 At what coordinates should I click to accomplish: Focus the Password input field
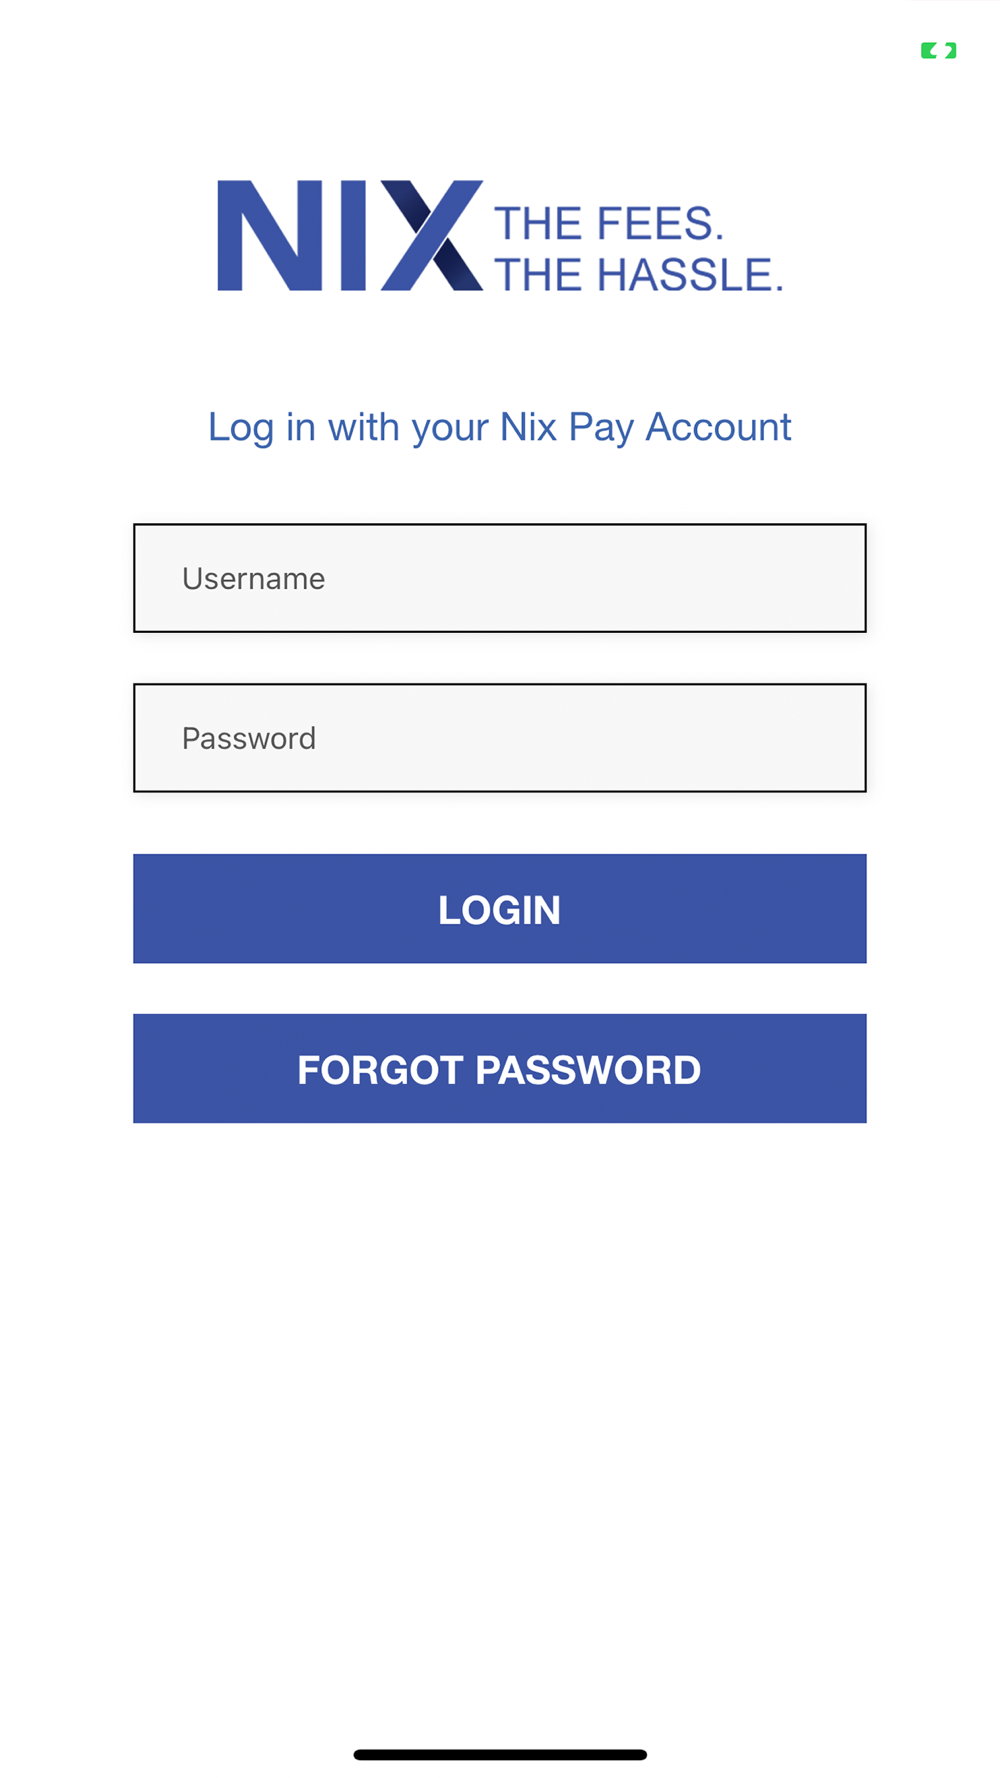pyautogui.click(x=500, y=738)
